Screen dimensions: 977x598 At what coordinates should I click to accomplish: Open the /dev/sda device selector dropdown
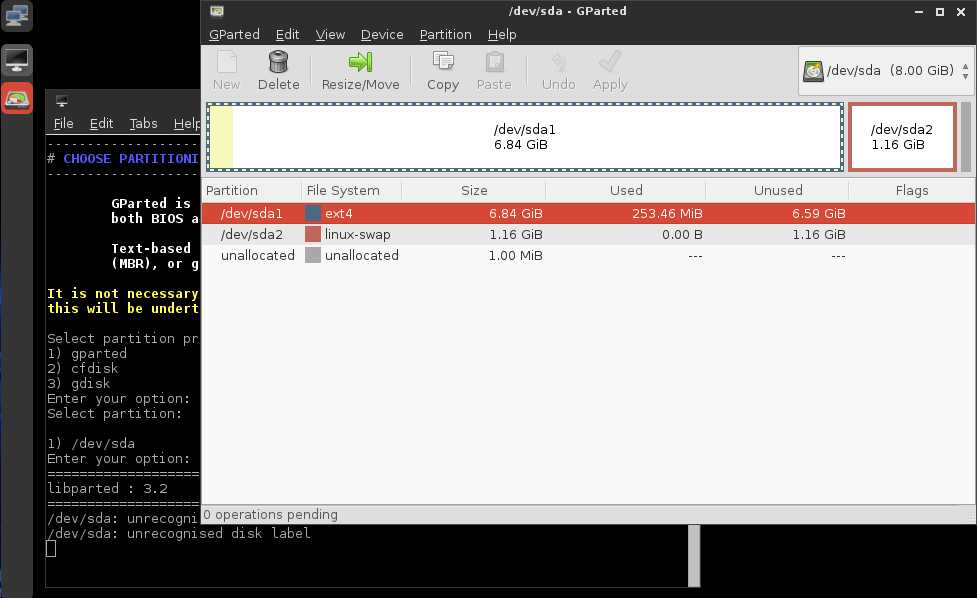coord(886,70)
